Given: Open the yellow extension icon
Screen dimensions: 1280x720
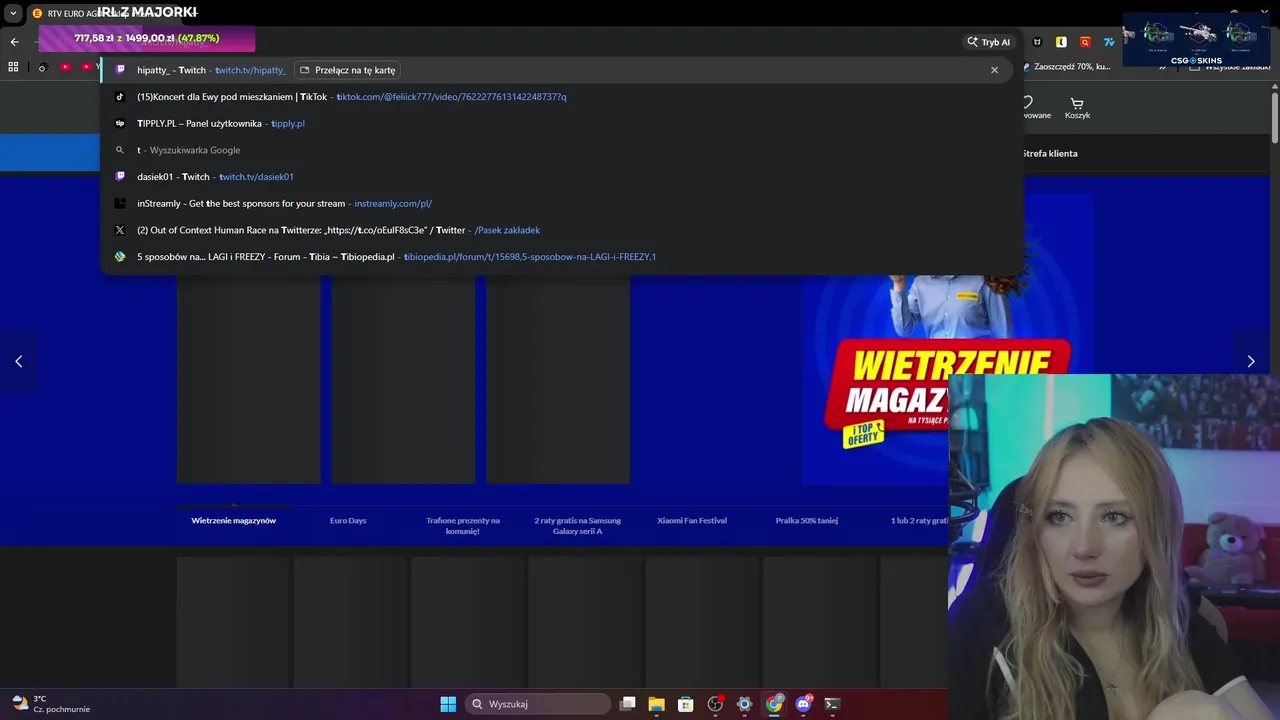Looking at the screenshot, I should tap(1061, 42).
